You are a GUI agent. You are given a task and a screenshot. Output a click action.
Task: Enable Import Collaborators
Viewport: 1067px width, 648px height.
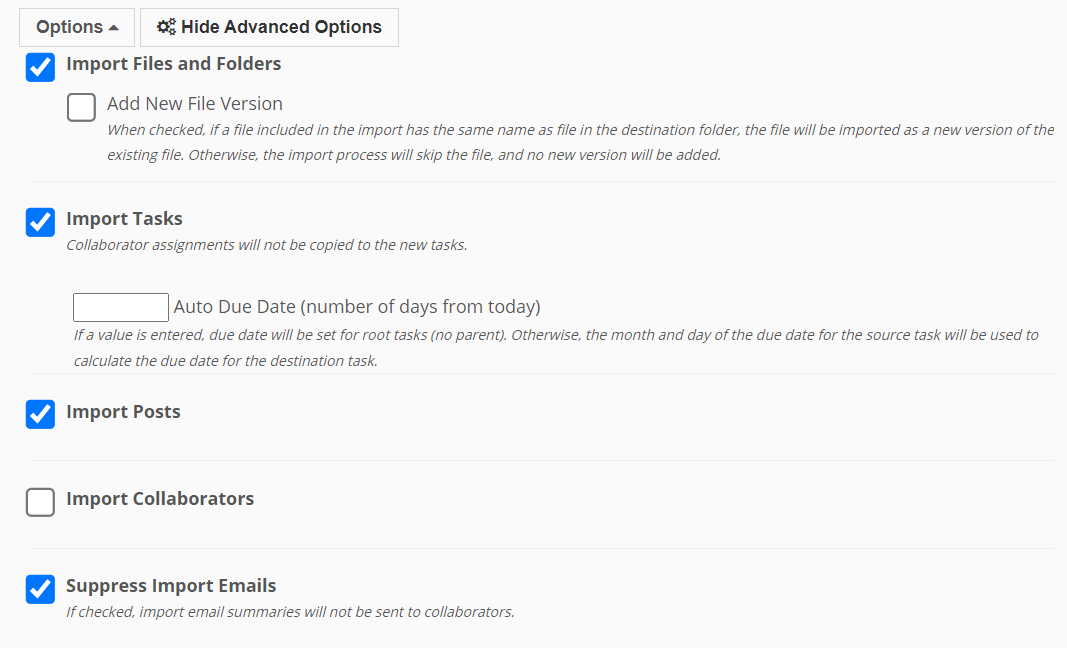click(x=40, y=502)
